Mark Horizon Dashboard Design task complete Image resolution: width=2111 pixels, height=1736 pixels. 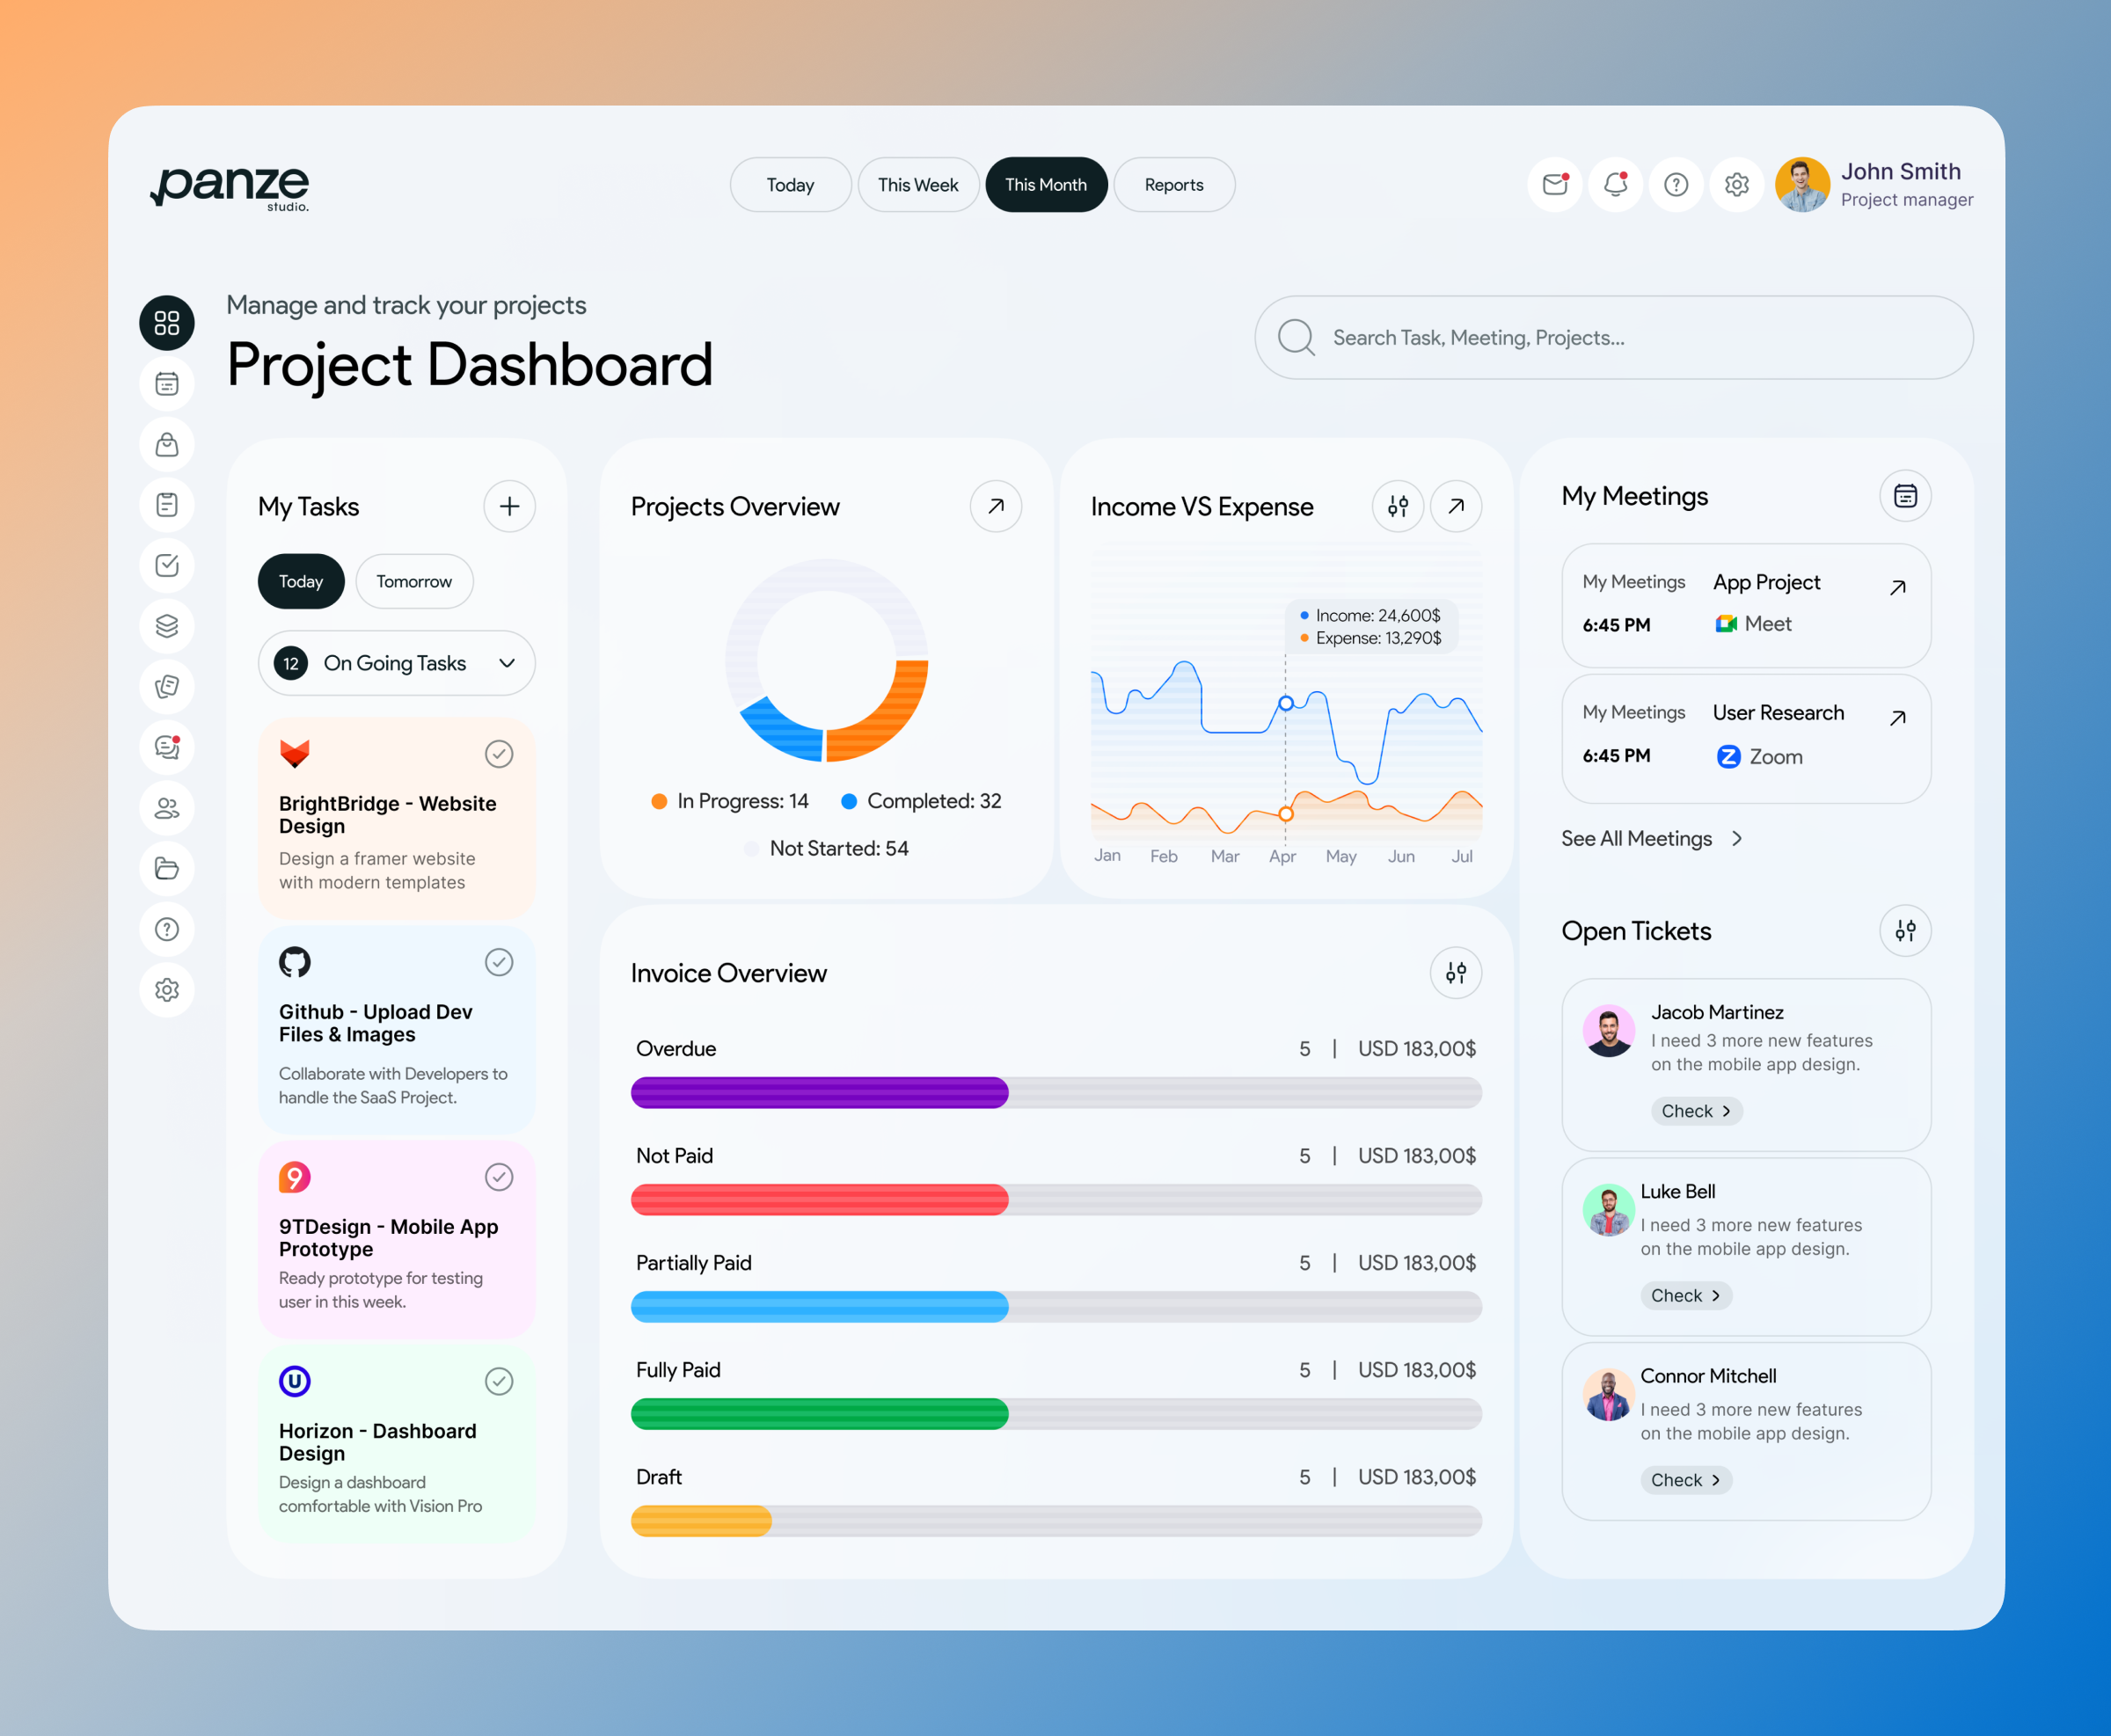[499, 1381]
